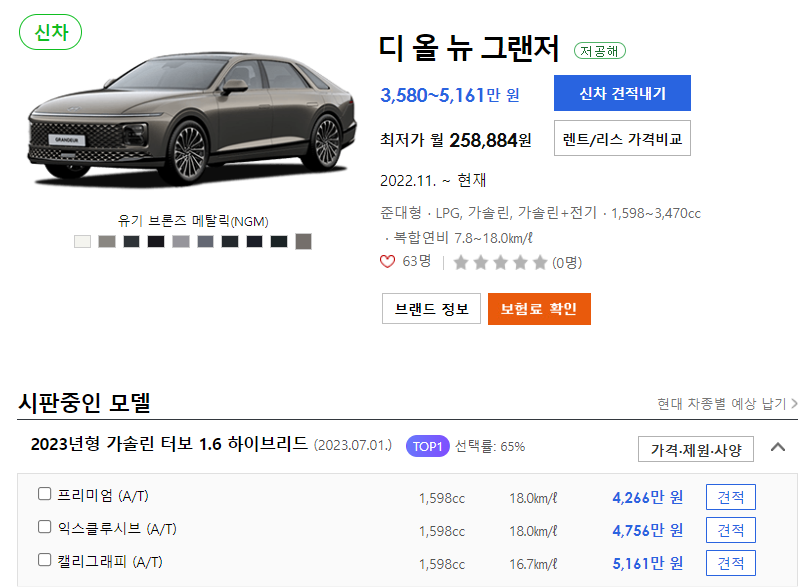808x588 pixels.
Task: Click the 디 올 뉴 그랜저 title
Action: [468, 49]
